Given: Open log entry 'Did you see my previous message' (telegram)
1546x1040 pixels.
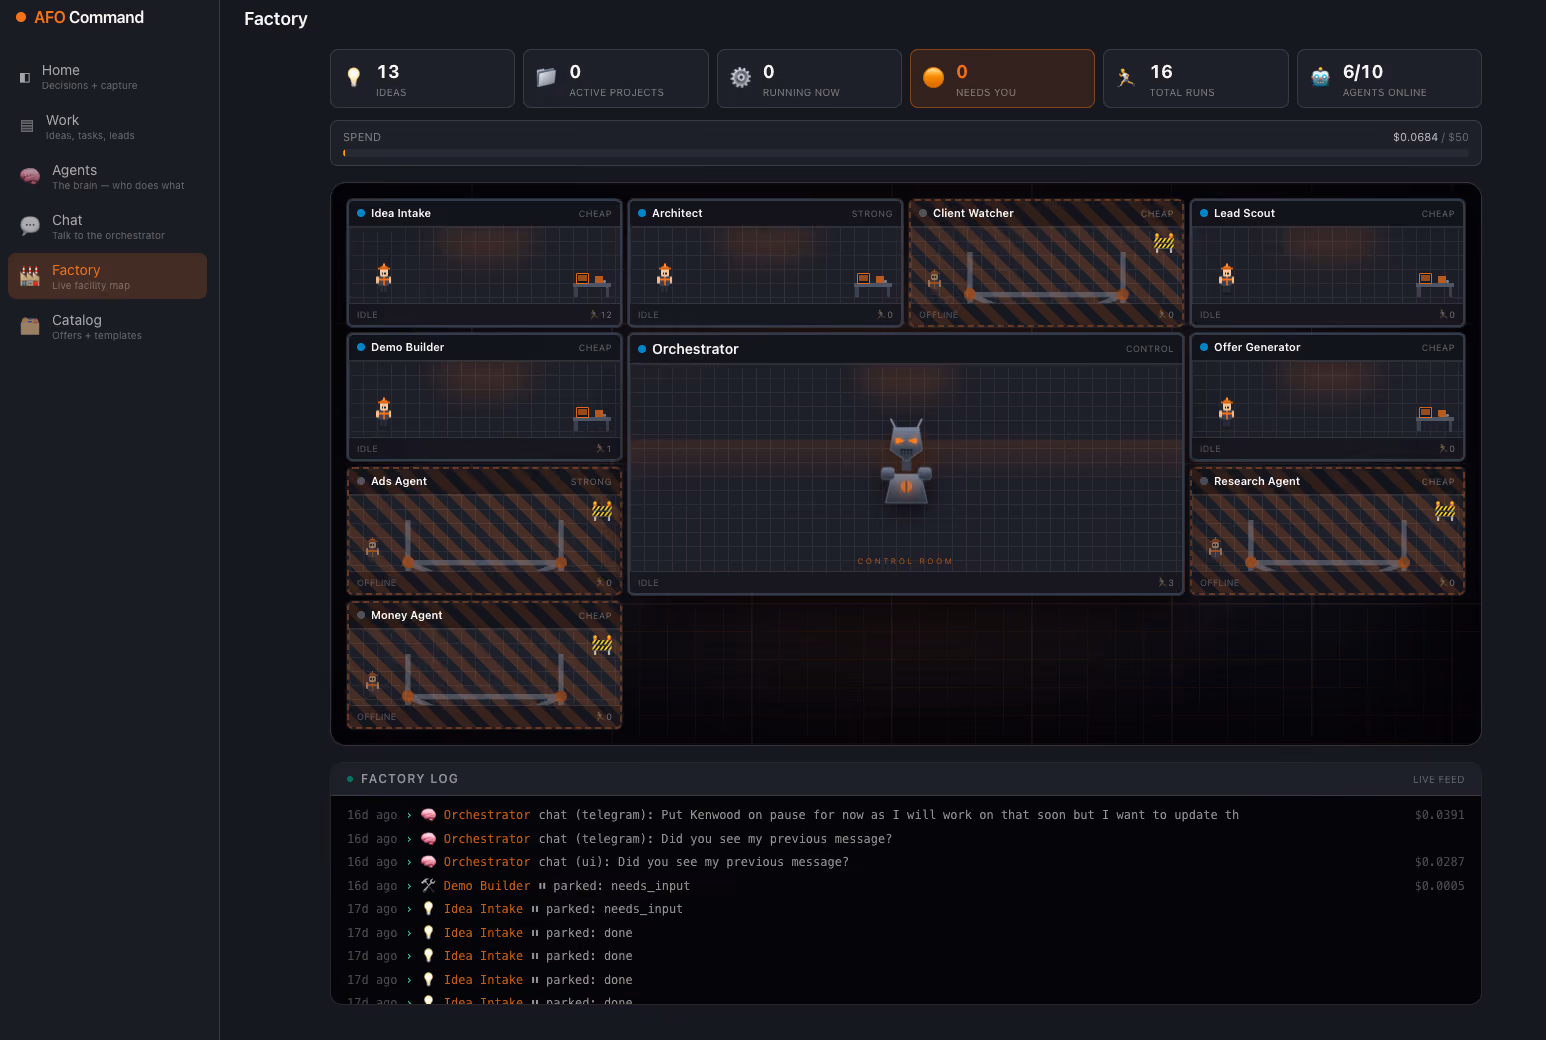Looking at the screenshot, I should (906, 839).
